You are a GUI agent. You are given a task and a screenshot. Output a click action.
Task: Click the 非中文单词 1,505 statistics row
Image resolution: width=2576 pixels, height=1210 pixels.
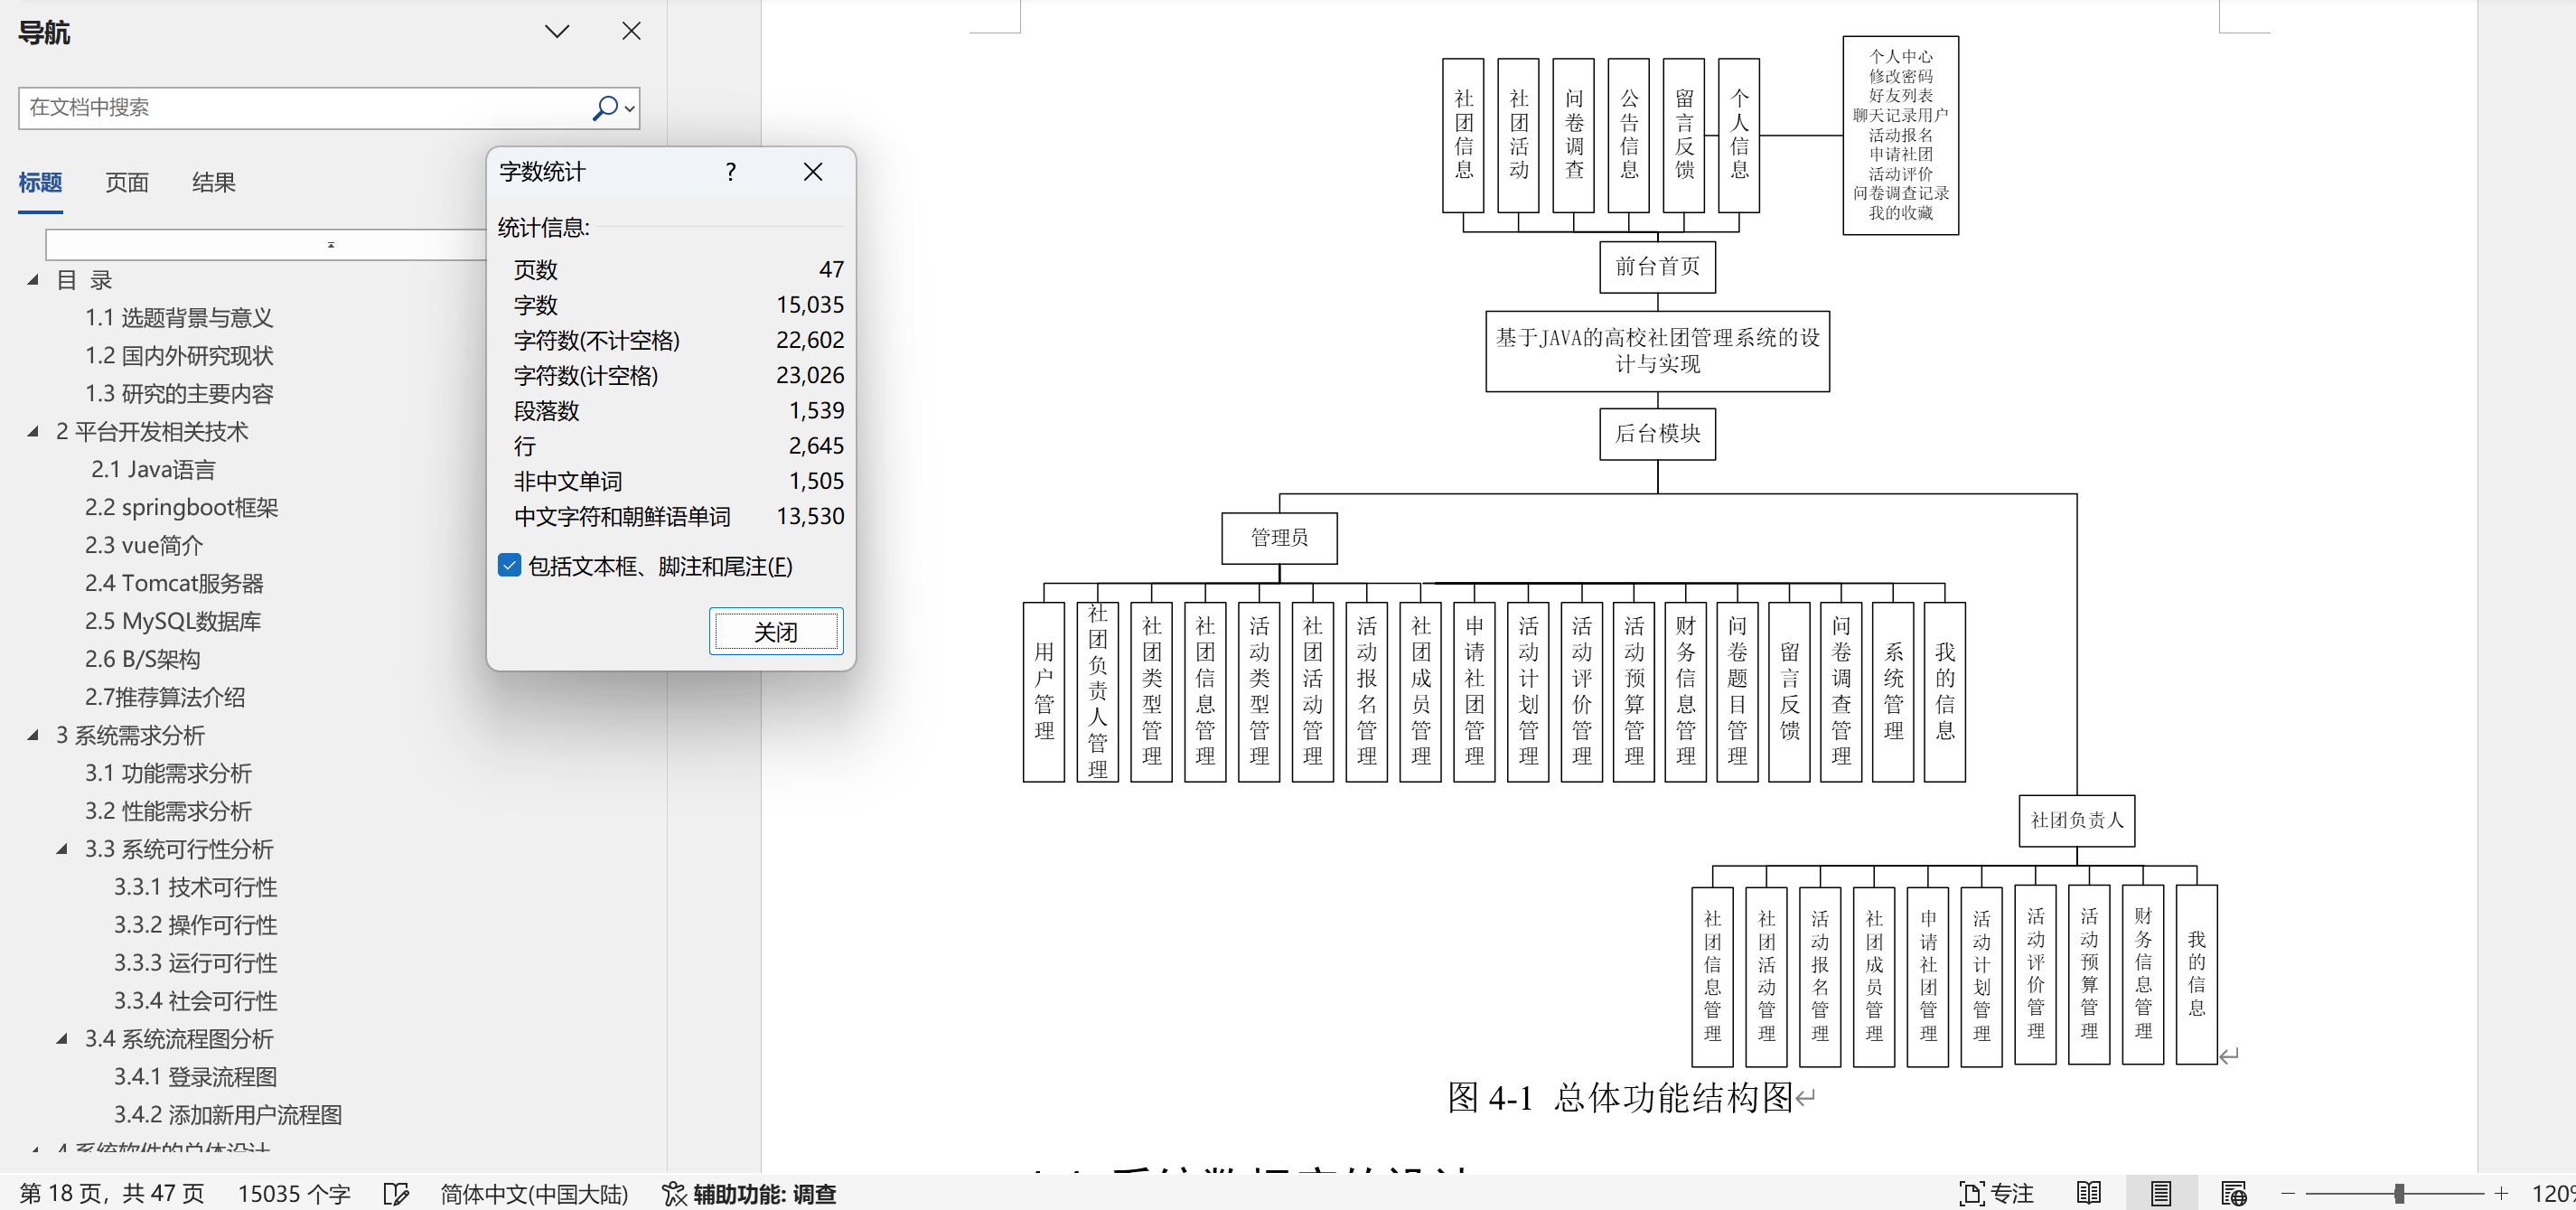(678, 481)
